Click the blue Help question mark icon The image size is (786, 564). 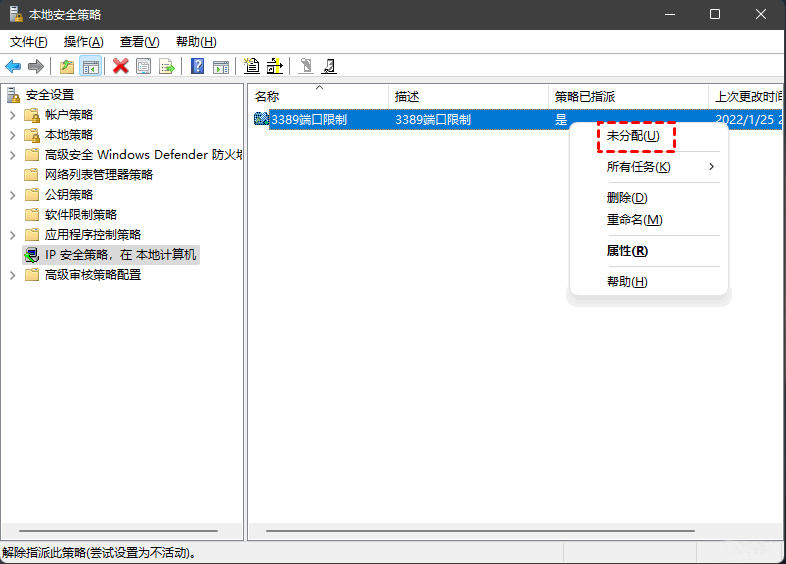(198, 66)
